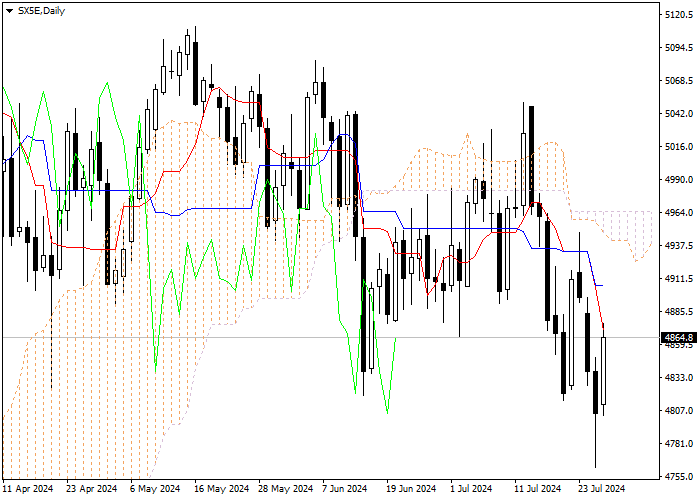Viewport: 700px width, 500px height.
Task: Click the 5068.5 price axis value
Action: [x=679, y=81]
